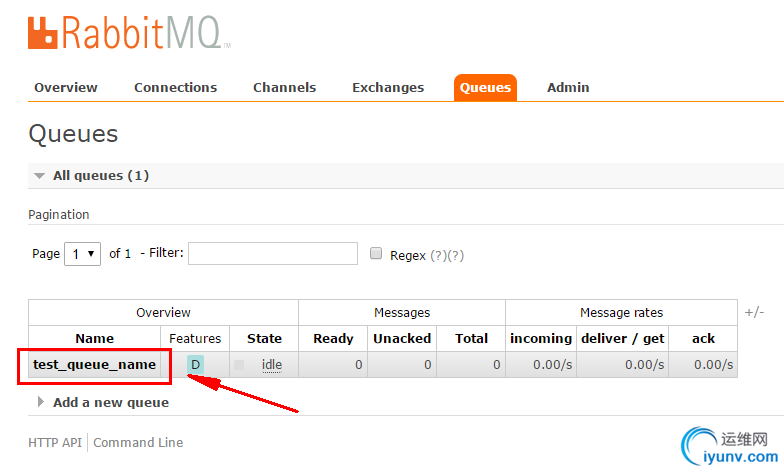The image size is (784, 473).
Task: Click the first (?) help link beside Regex
Action: coord(438,256)
